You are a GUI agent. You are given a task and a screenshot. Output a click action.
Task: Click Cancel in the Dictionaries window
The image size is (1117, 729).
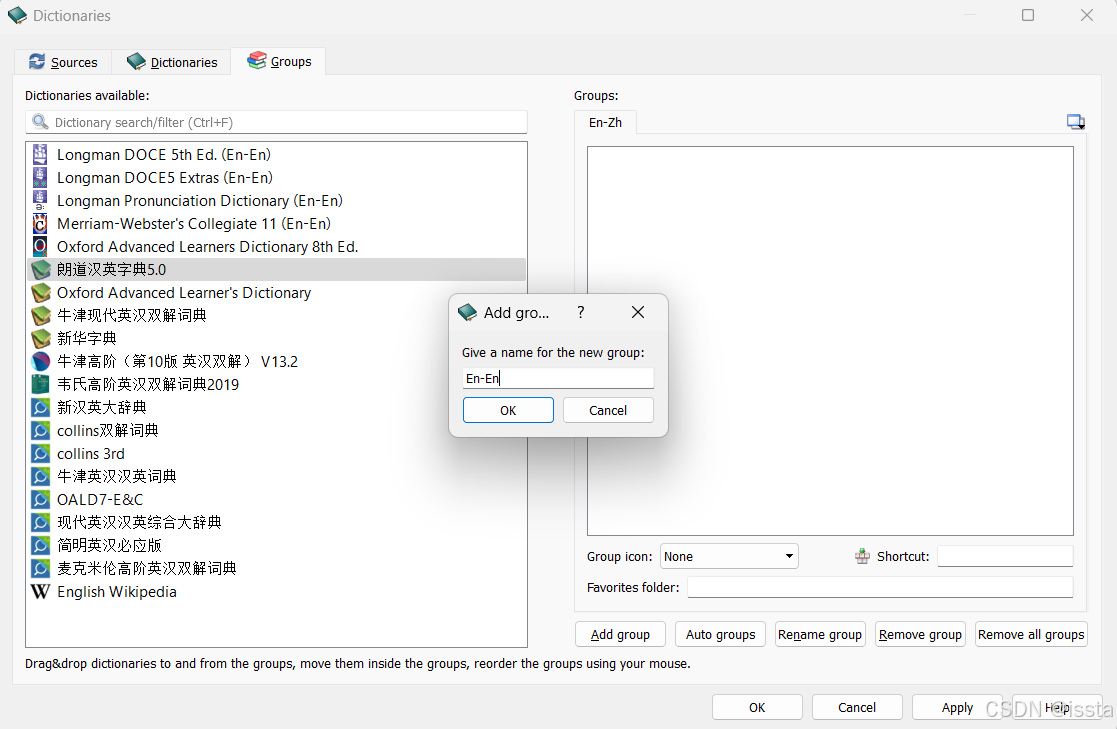(857, 707)
